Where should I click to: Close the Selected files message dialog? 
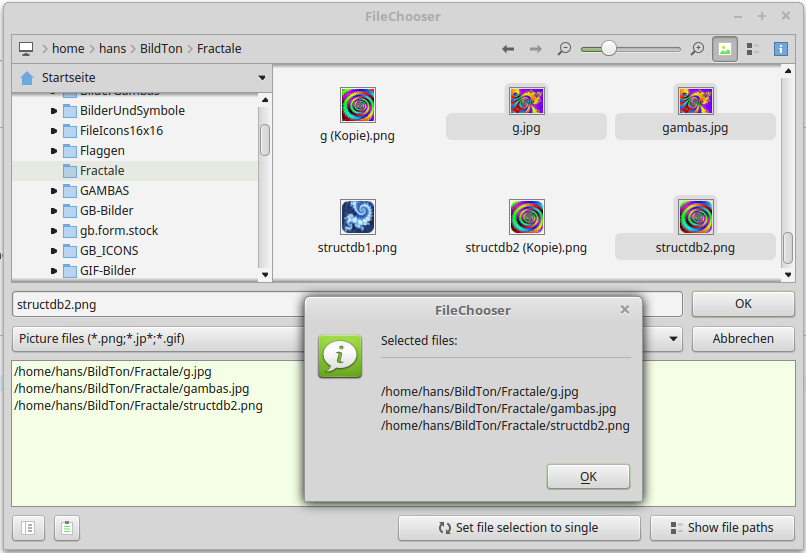pos(625,310)
